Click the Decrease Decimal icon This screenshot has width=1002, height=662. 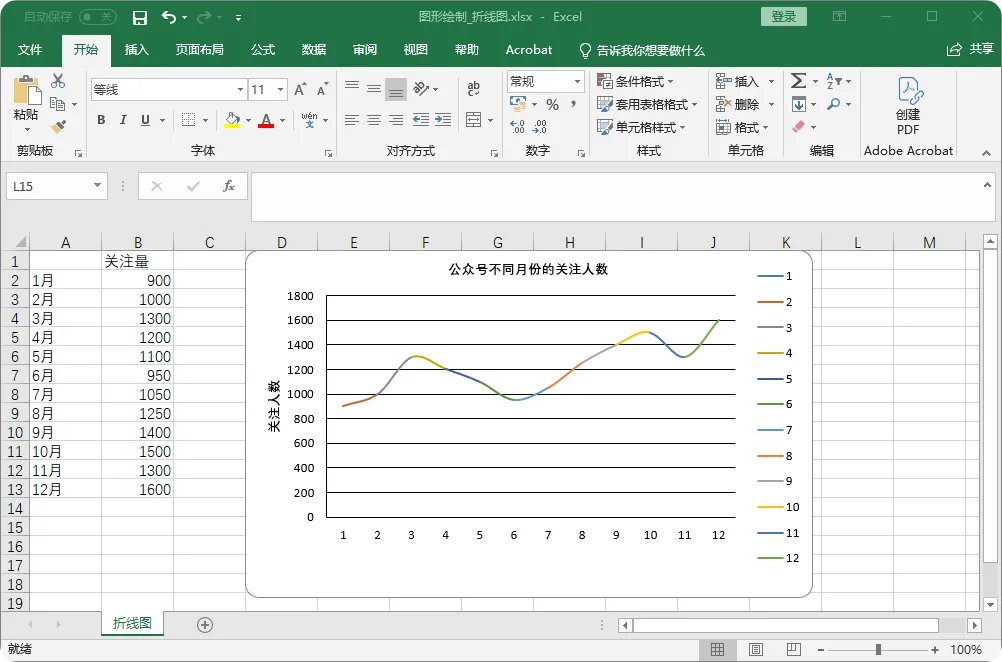(540, 127)
